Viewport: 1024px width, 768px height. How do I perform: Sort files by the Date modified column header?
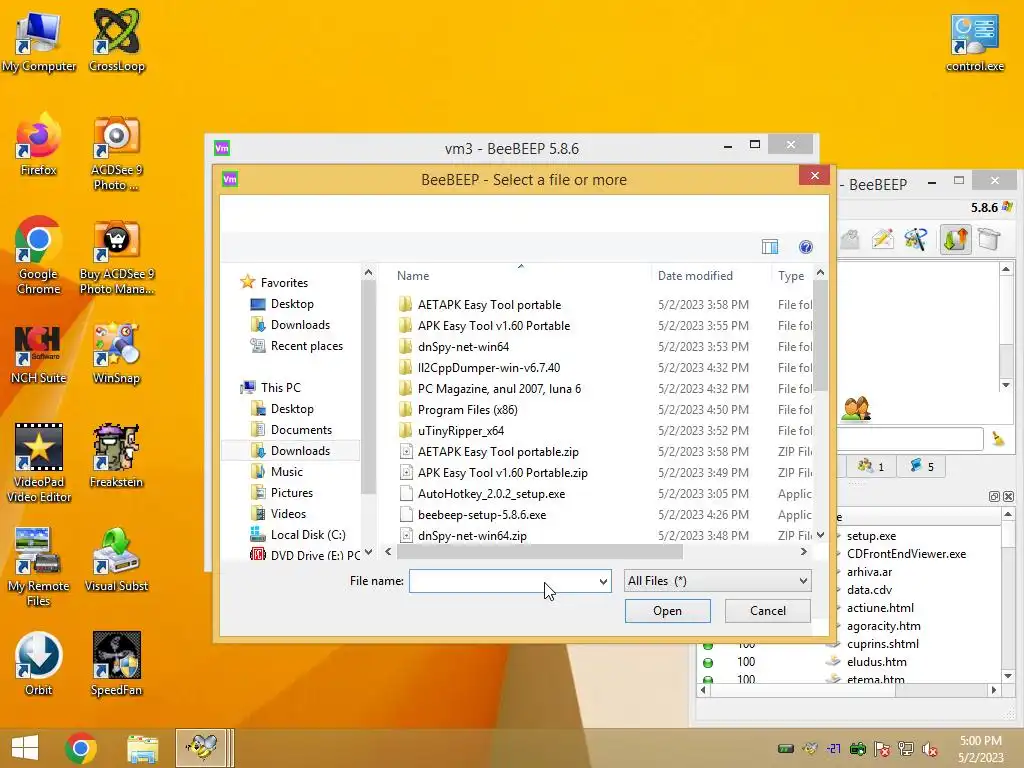(x=695, y=276)
